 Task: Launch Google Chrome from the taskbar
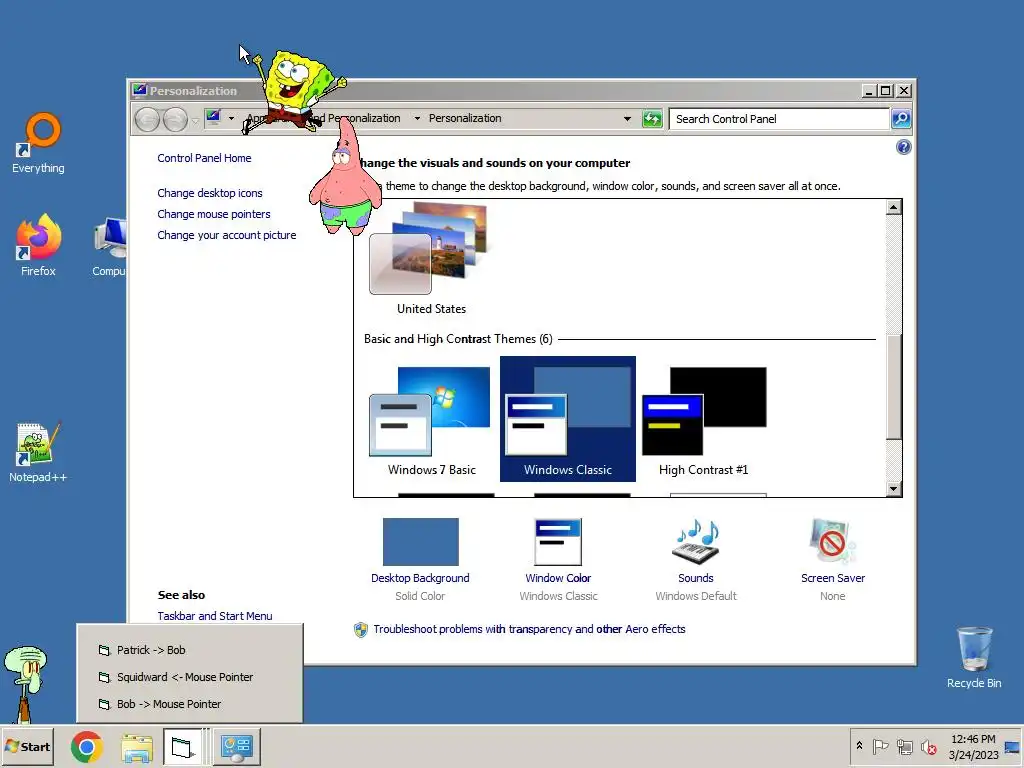point(87,747)
